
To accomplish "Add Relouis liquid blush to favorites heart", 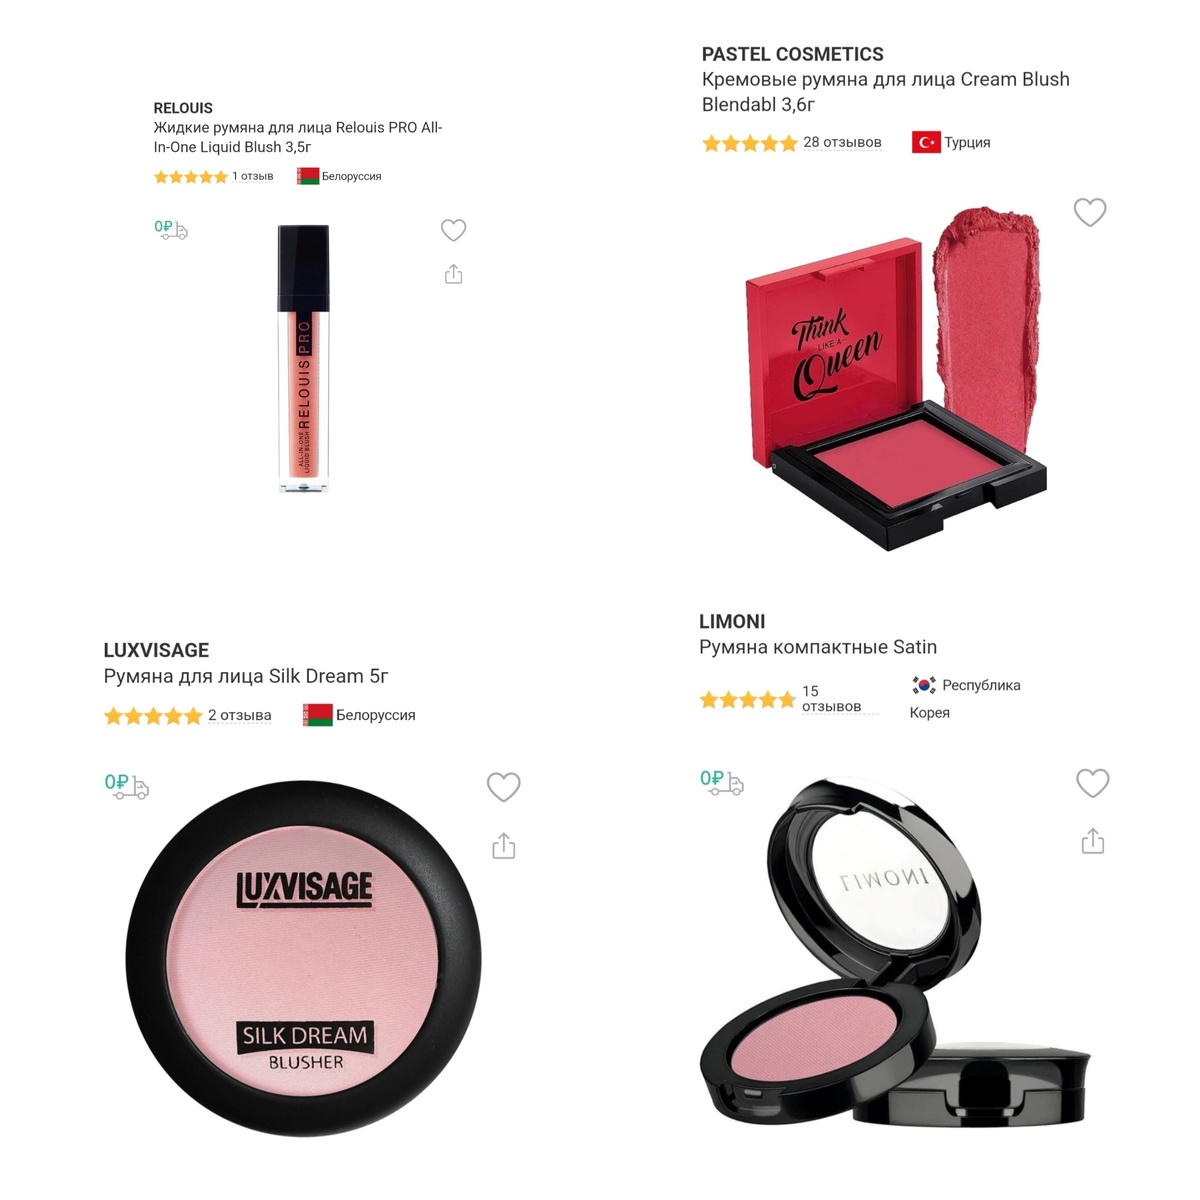I will click(x=453, y=230).
